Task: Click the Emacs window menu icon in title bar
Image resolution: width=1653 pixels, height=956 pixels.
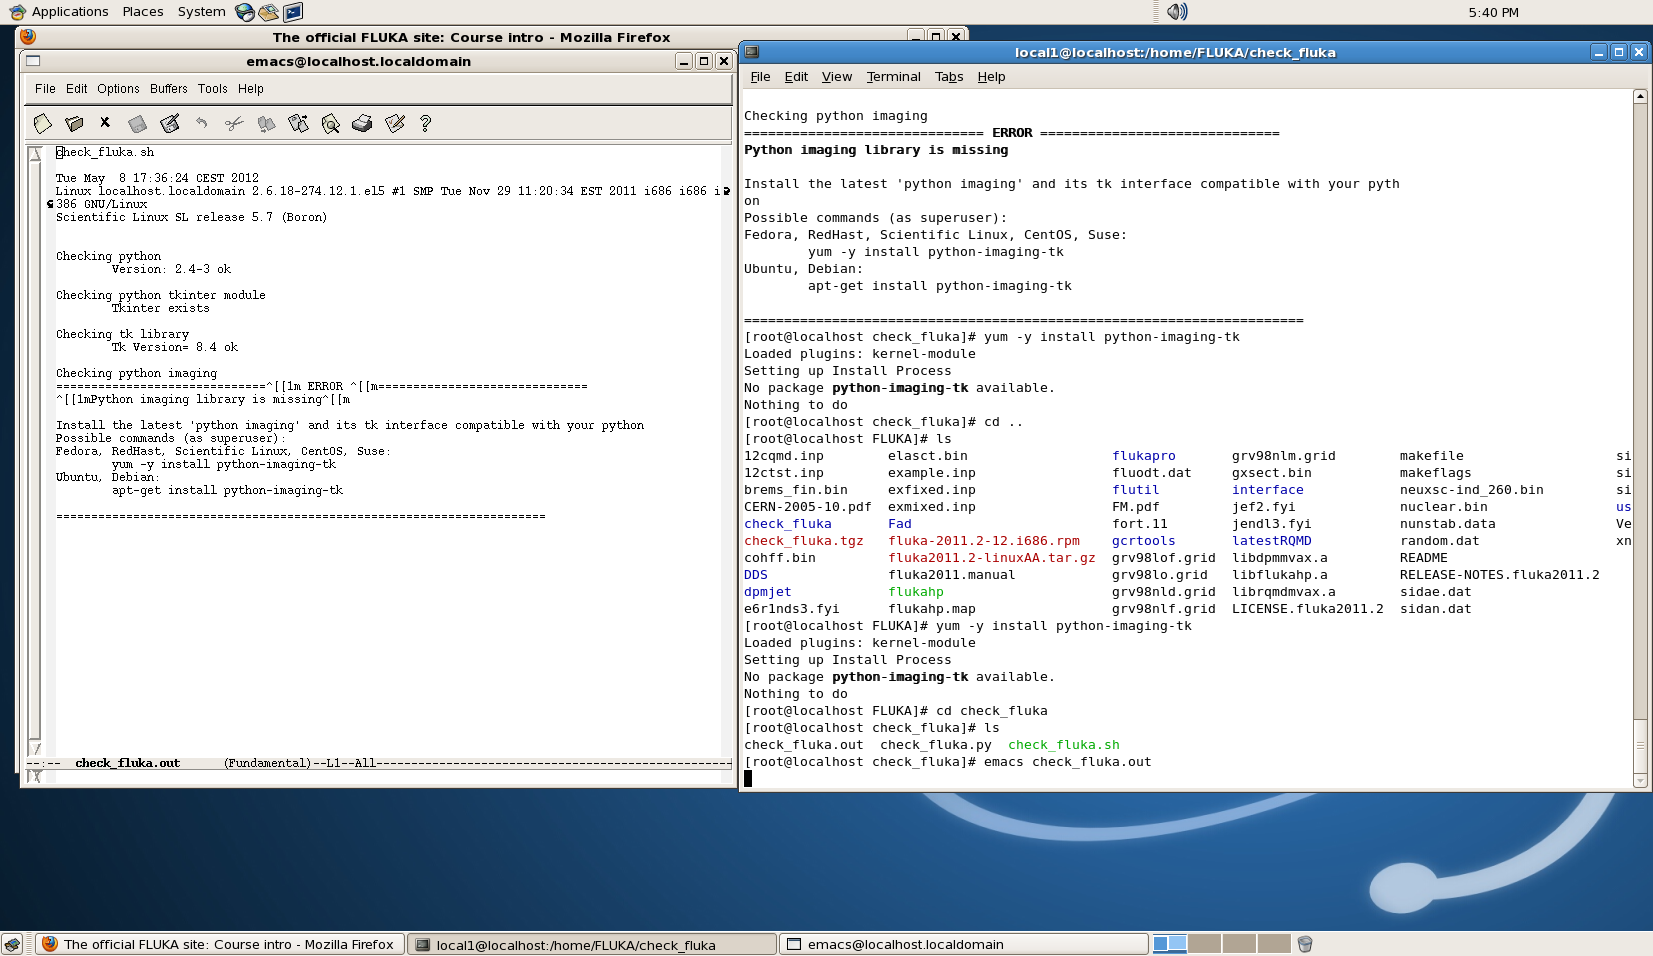Action: [x=33, y=61]
